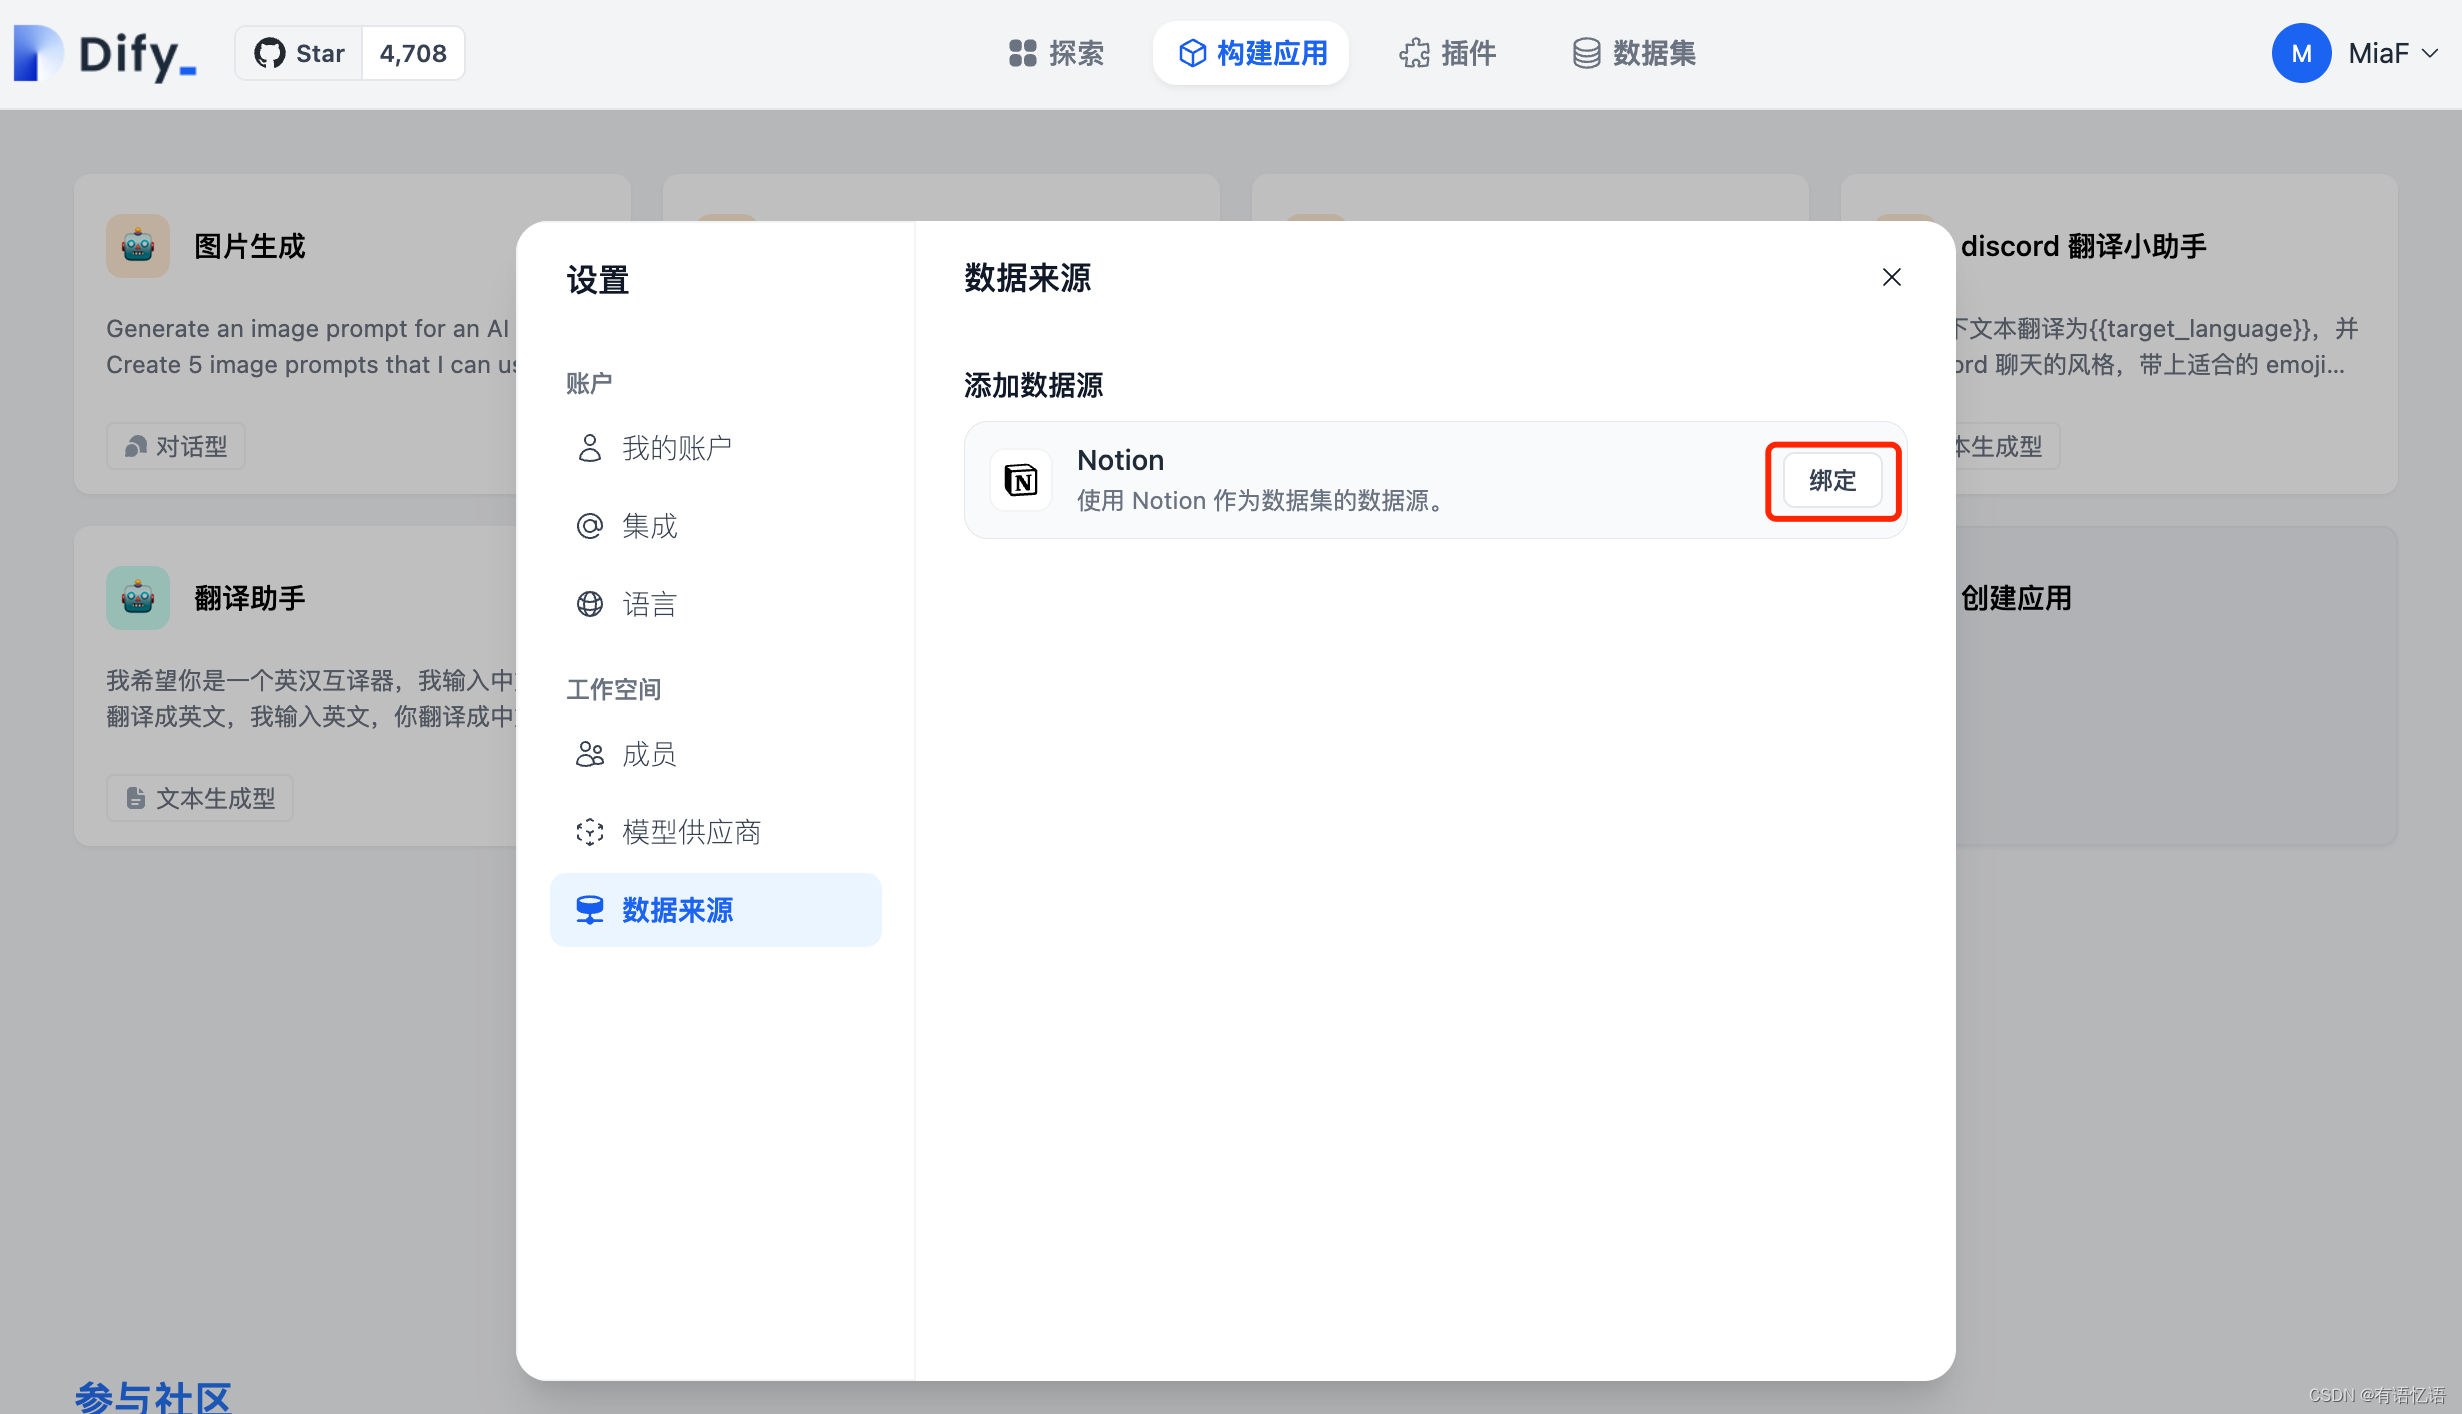Open the 探索 tab
Viewport: 2462px width, 1414px height.
tap(1056, 53)
